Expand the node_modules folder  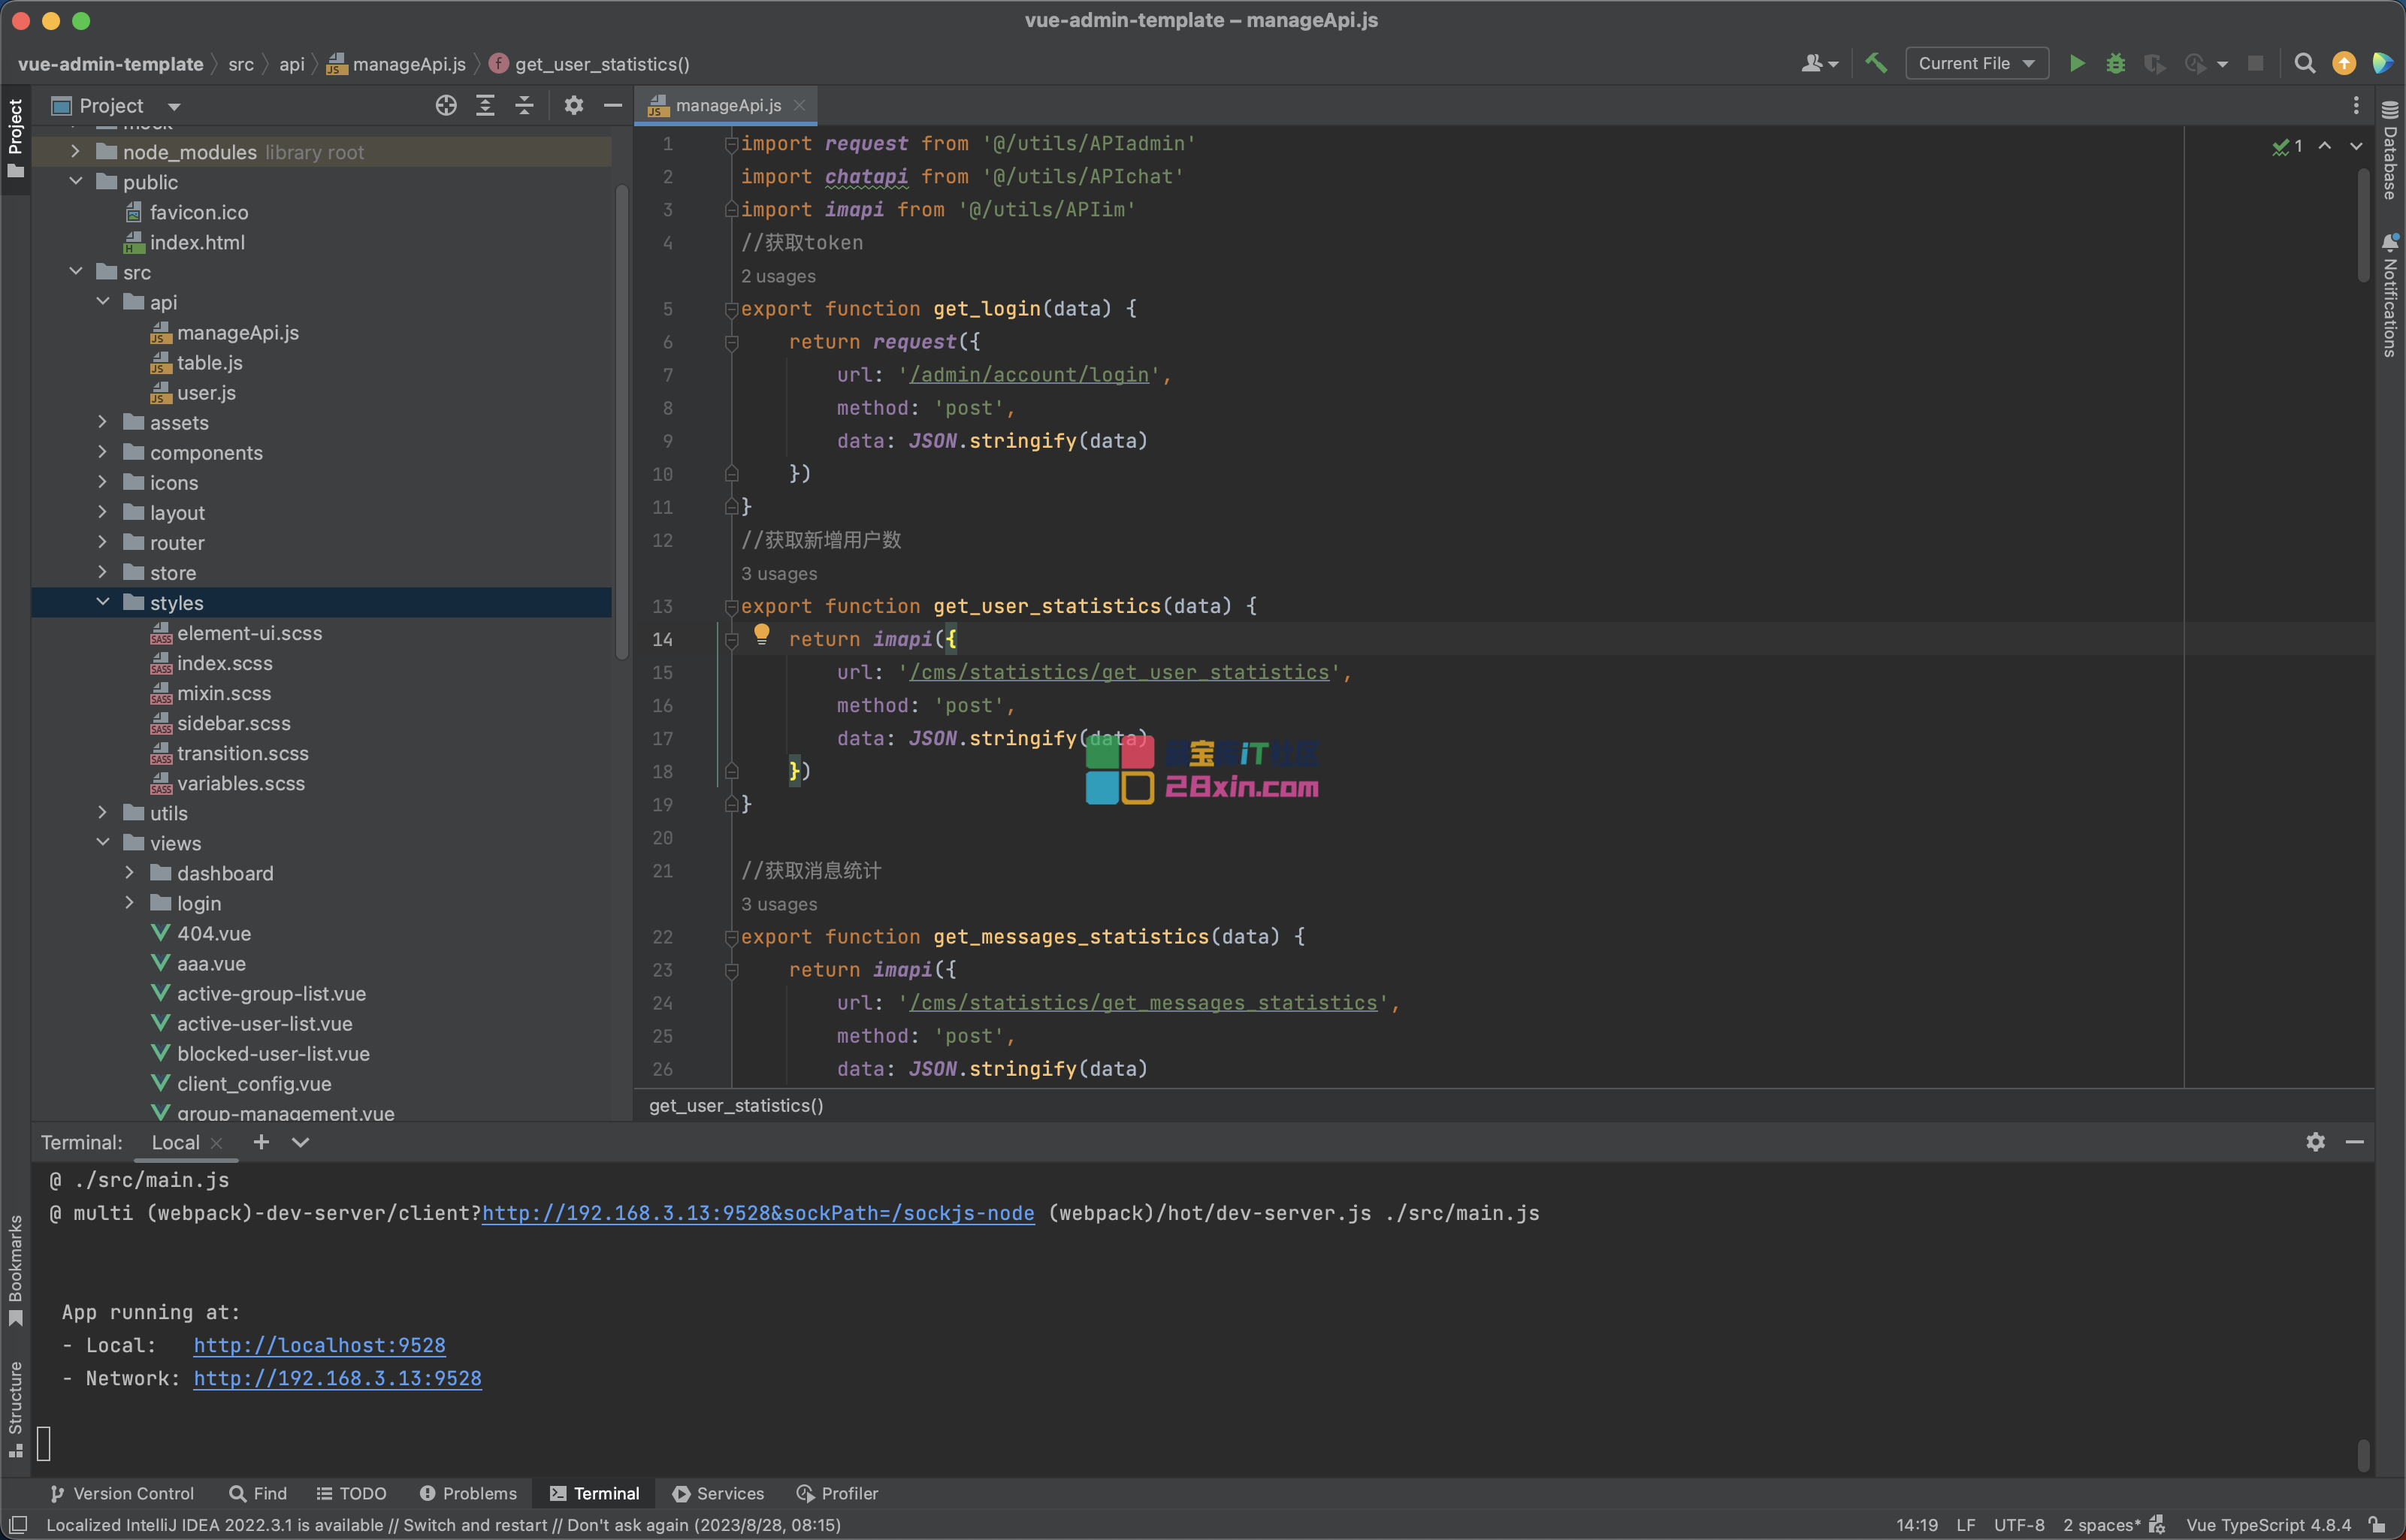[x=75, y=152]
